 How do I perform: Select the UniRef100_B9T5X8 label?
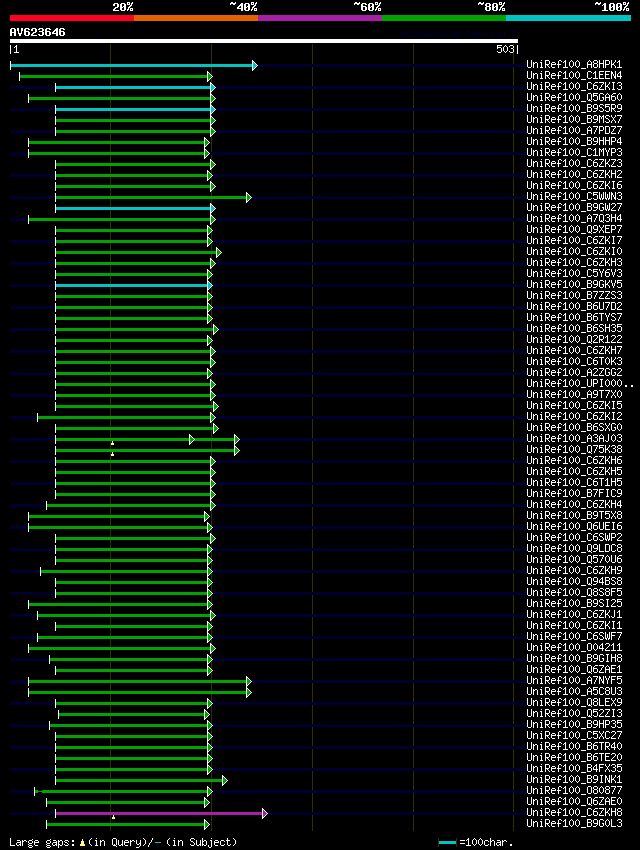574,516
